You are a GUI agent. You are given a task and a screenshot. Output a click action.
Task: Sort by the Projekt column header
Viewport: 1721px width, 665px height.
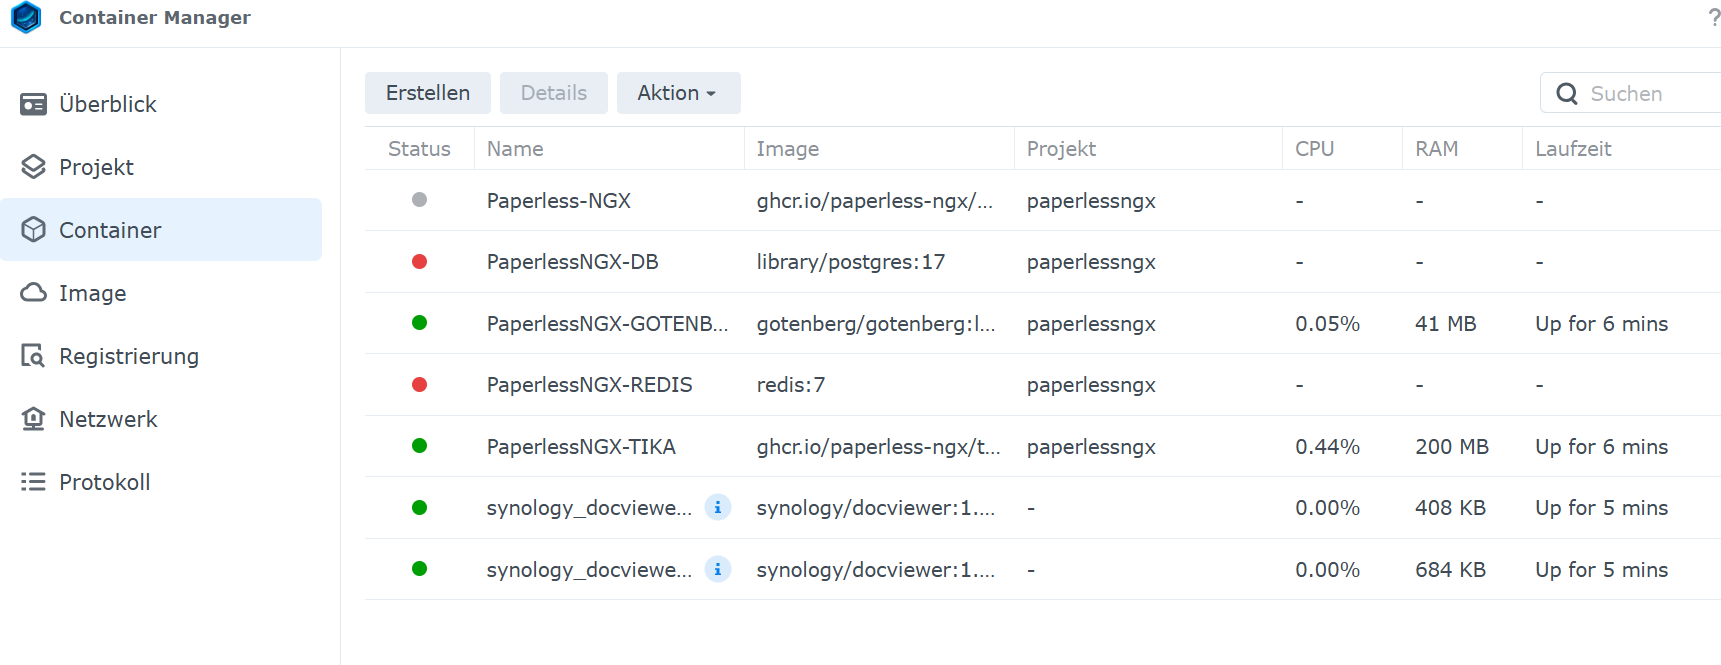(1061, 149)
